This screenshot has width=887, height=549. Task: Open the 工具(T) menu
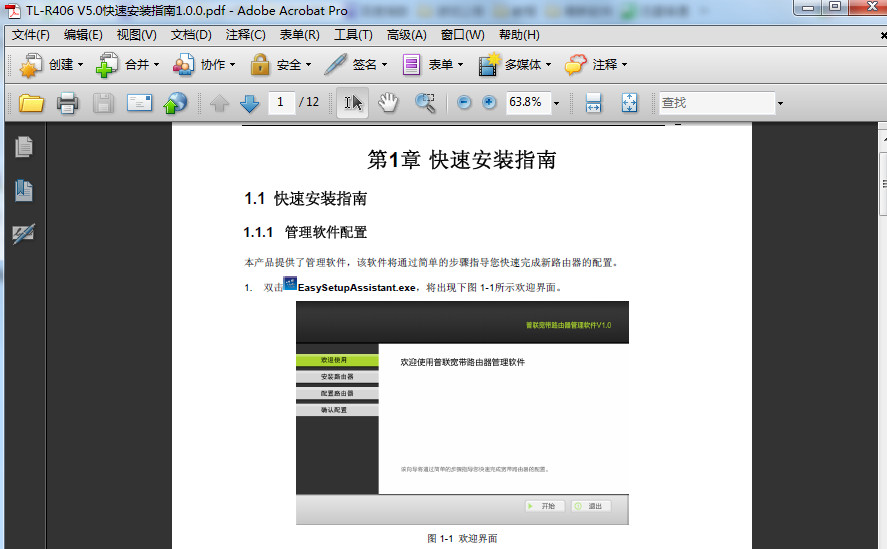coord(353,35)
